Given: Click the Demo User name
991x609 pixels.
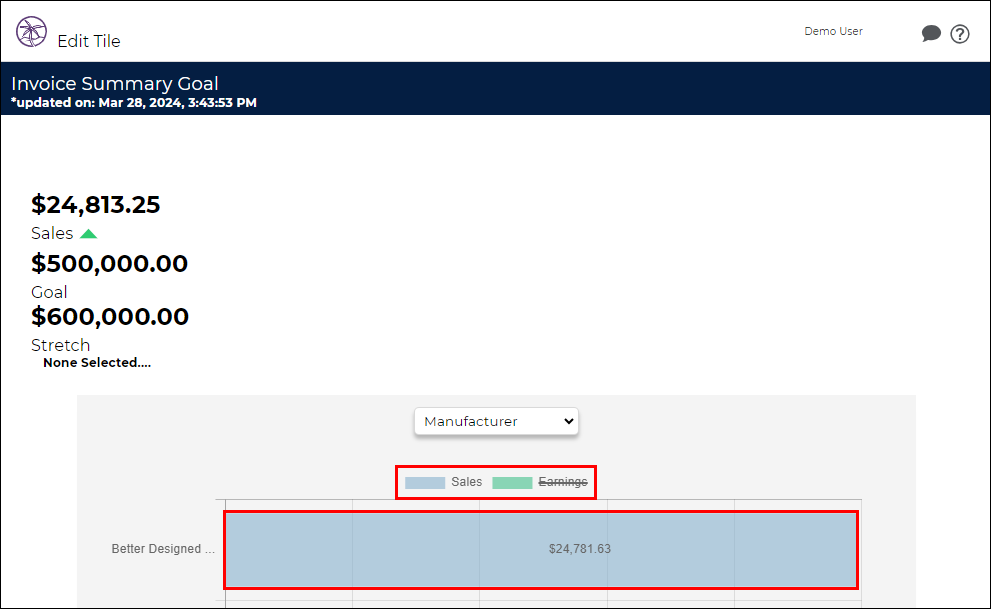Looking at the screenshot, I should (833, 32).
